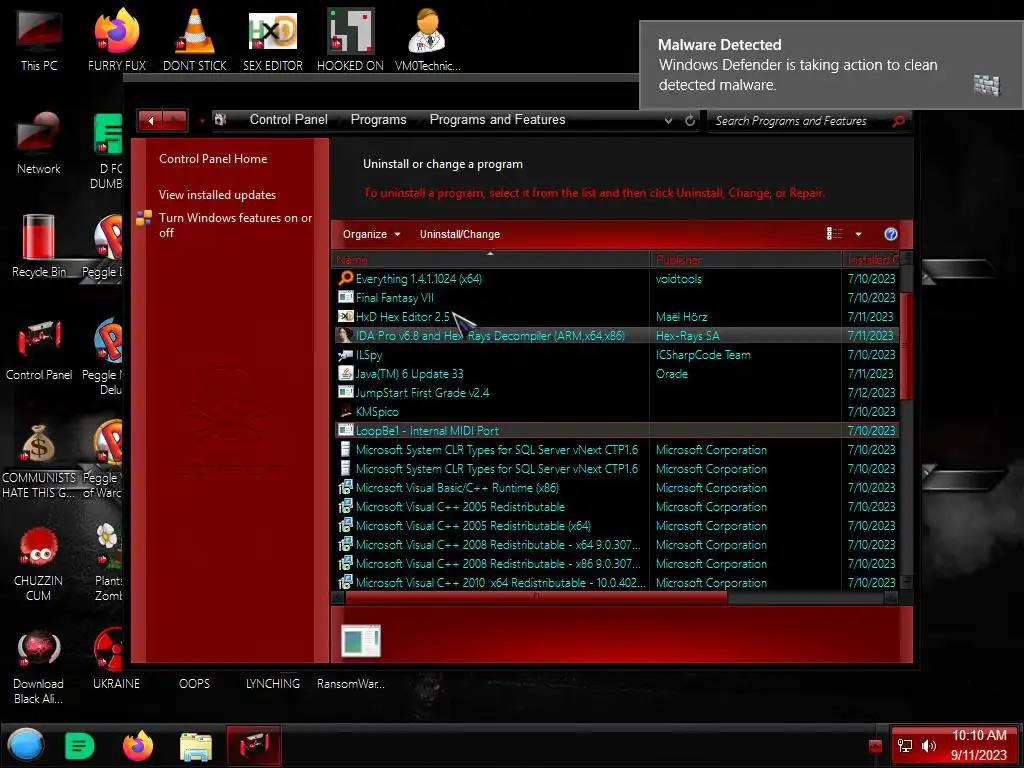
Task: Click the network tray icon
Action: pos(904,746)
